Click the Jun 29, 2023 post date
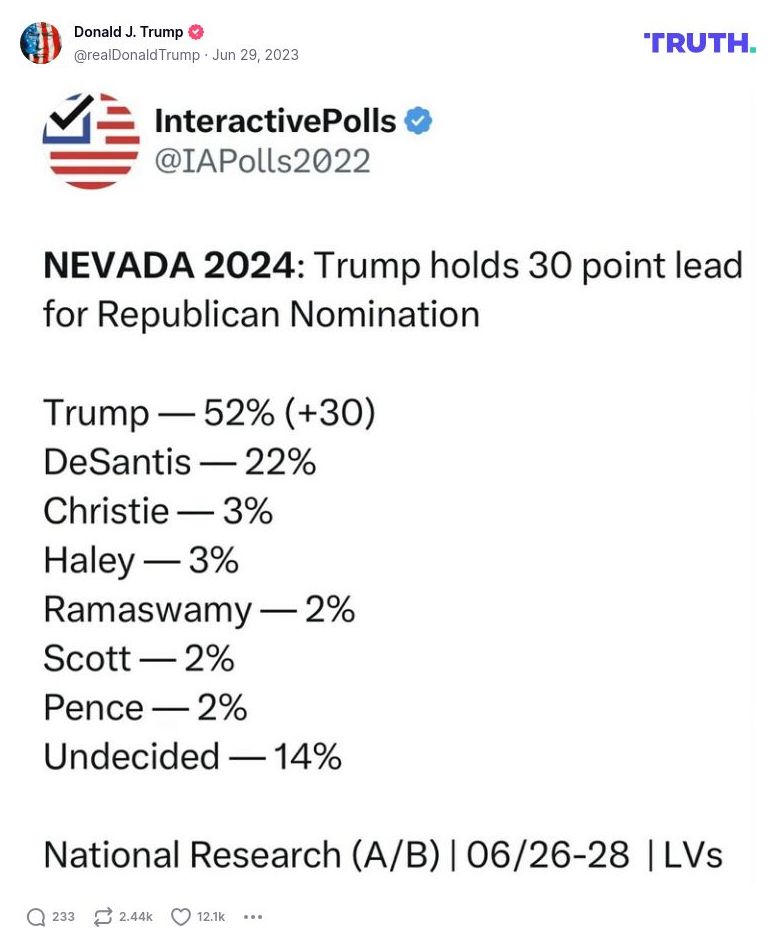The image size is (777, 947). coord(255,55)
